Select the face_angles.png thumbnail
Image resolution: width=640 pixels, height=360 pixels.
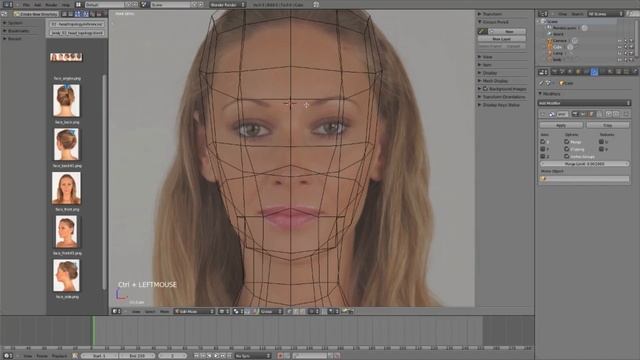point(66,57)
